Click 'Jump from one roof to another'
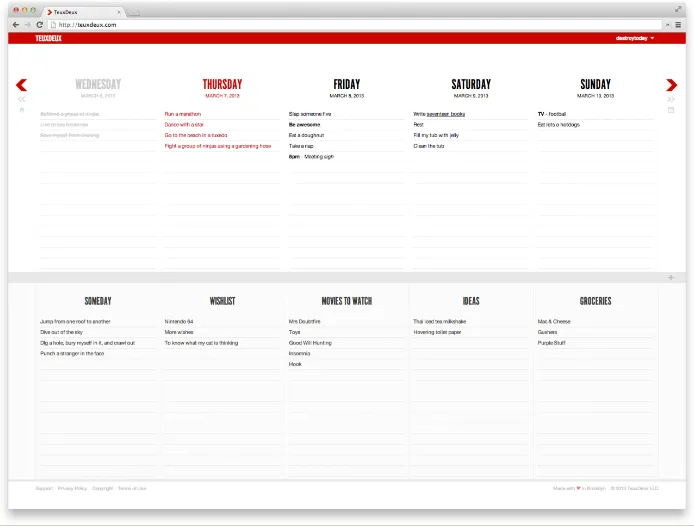Image resolution: width=694 pixels, height=526 pixels. (x=75, y=321)
